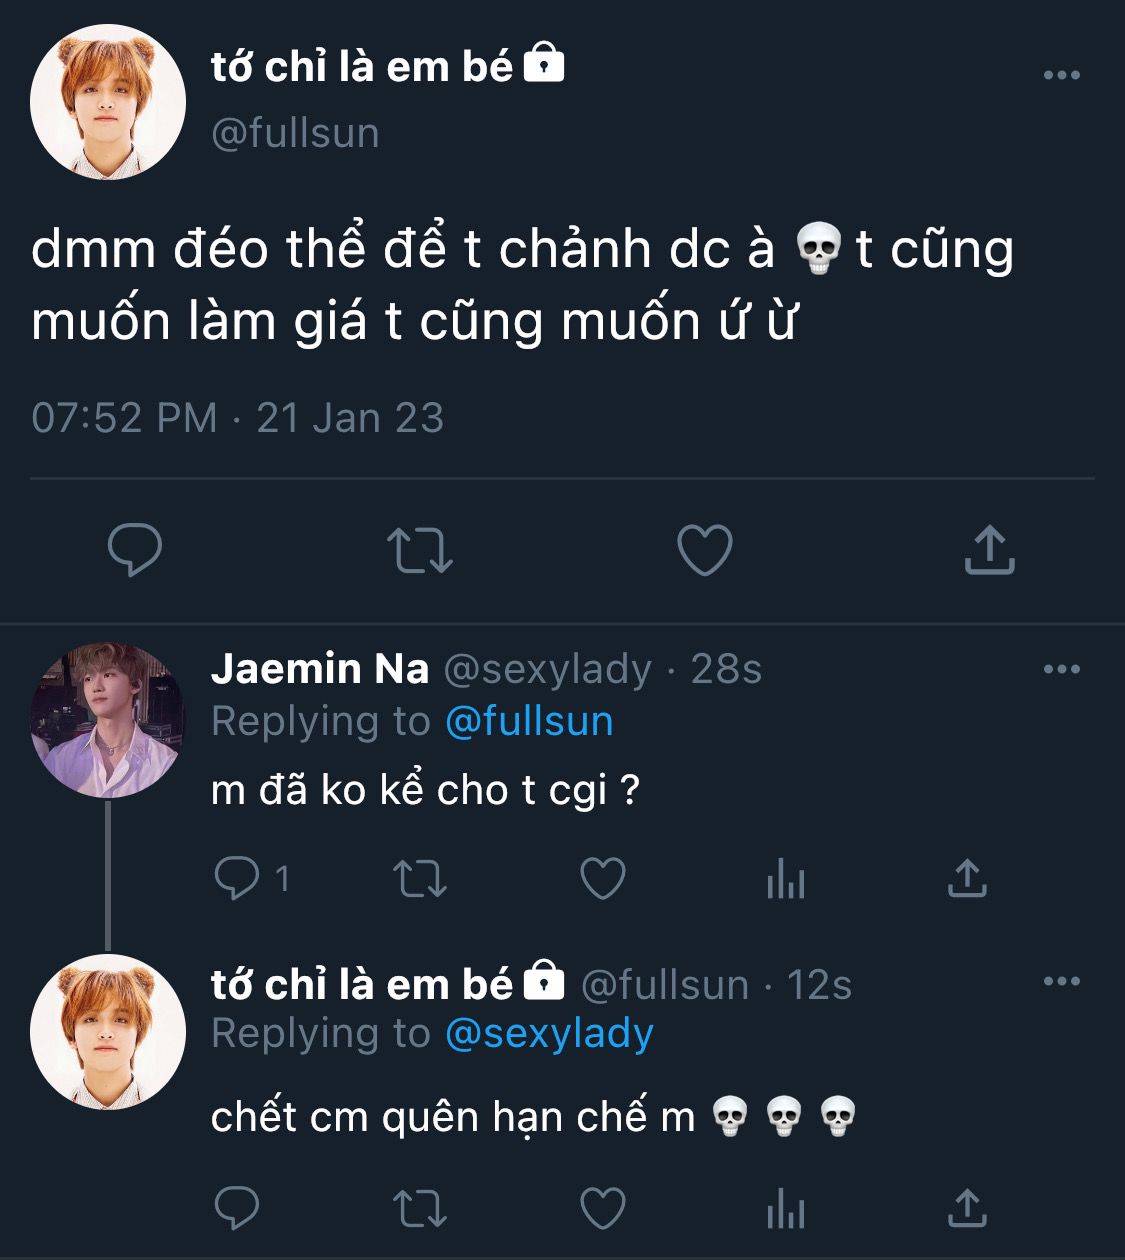Like the main tweet dated 21 Jan 23
1125x1260 pixels.
point(704,549)
